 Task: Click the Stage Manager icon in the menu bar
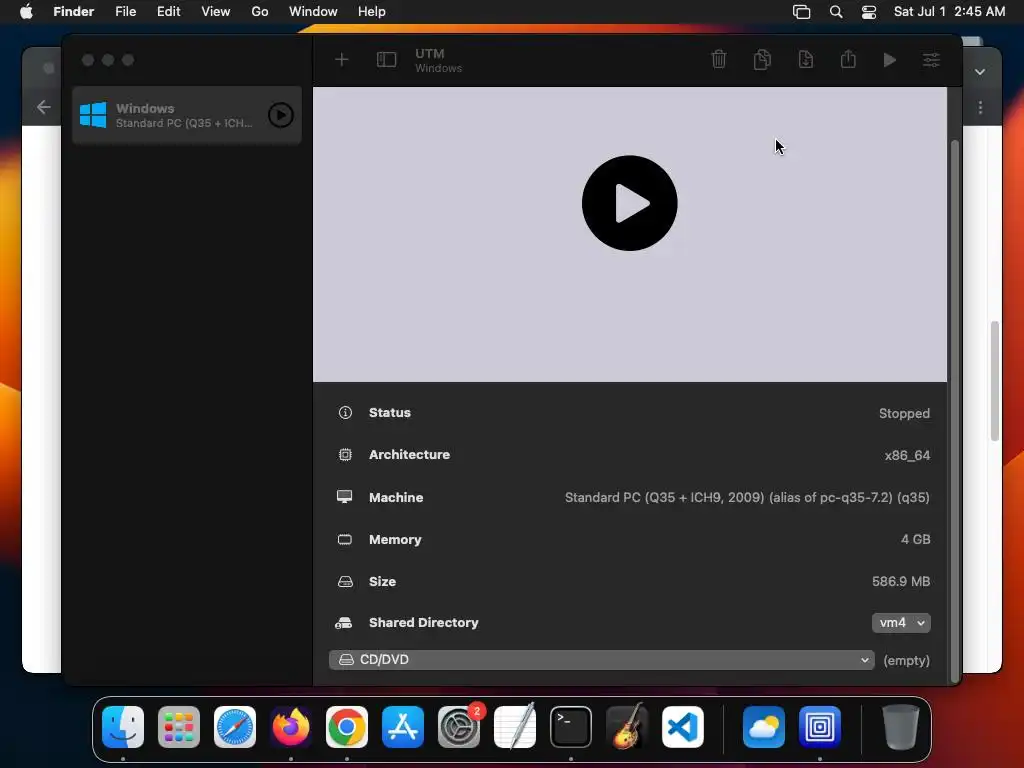pos(801,12)
